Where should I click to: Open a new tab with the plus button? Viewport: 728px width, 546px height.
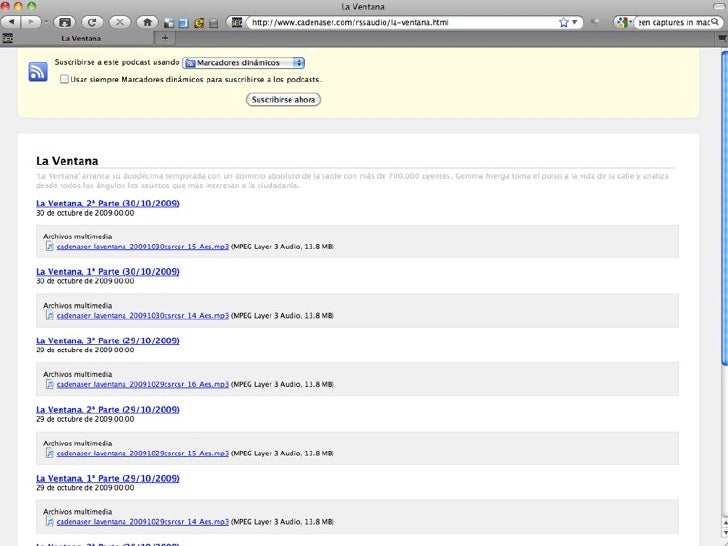click(x=165, y=38)
